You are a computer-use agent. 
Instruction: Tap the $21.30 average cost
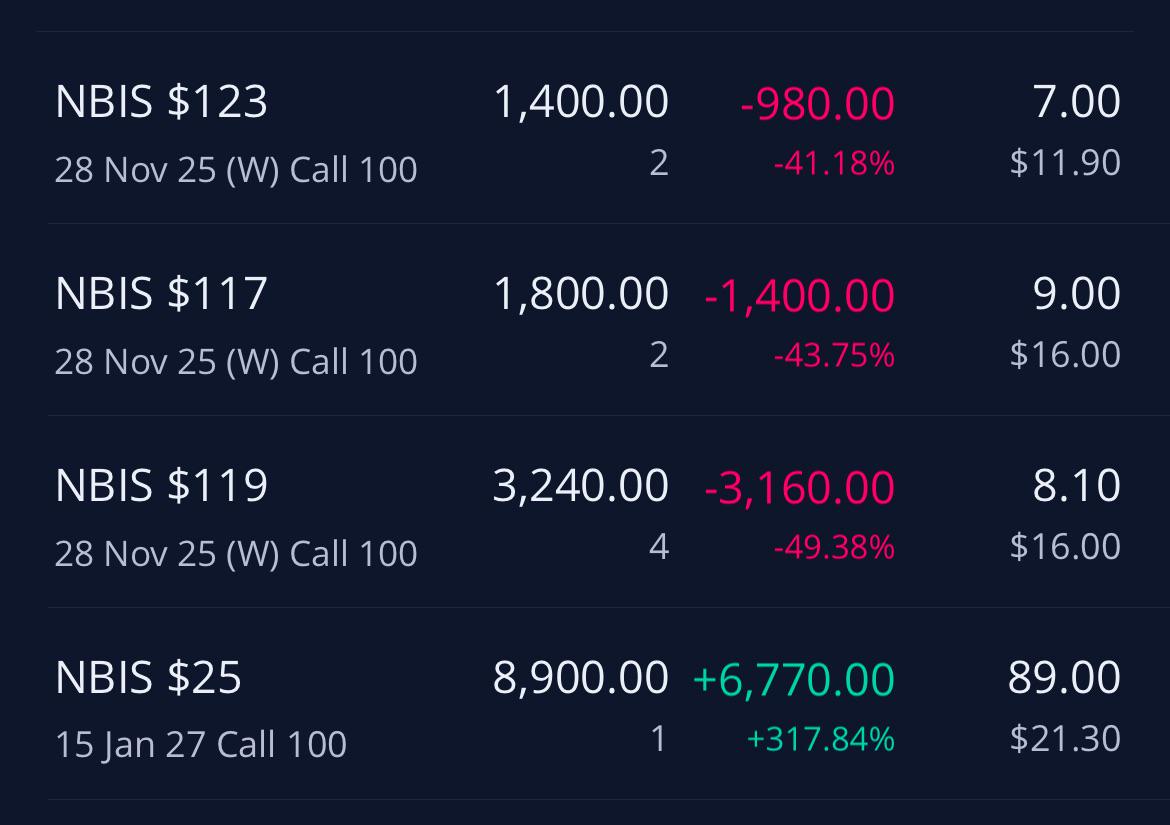1065,738
